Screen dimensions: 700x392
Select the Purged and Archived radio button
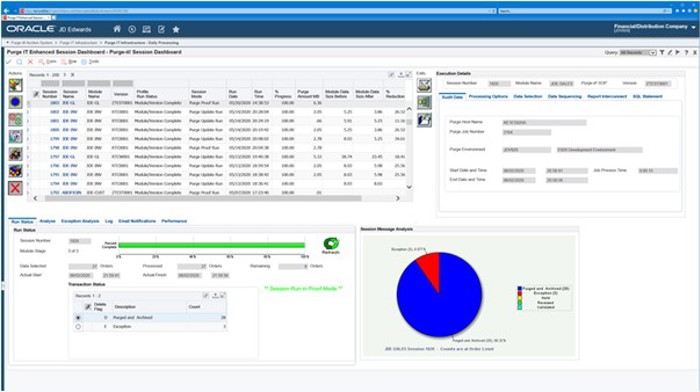pos(78,317)
